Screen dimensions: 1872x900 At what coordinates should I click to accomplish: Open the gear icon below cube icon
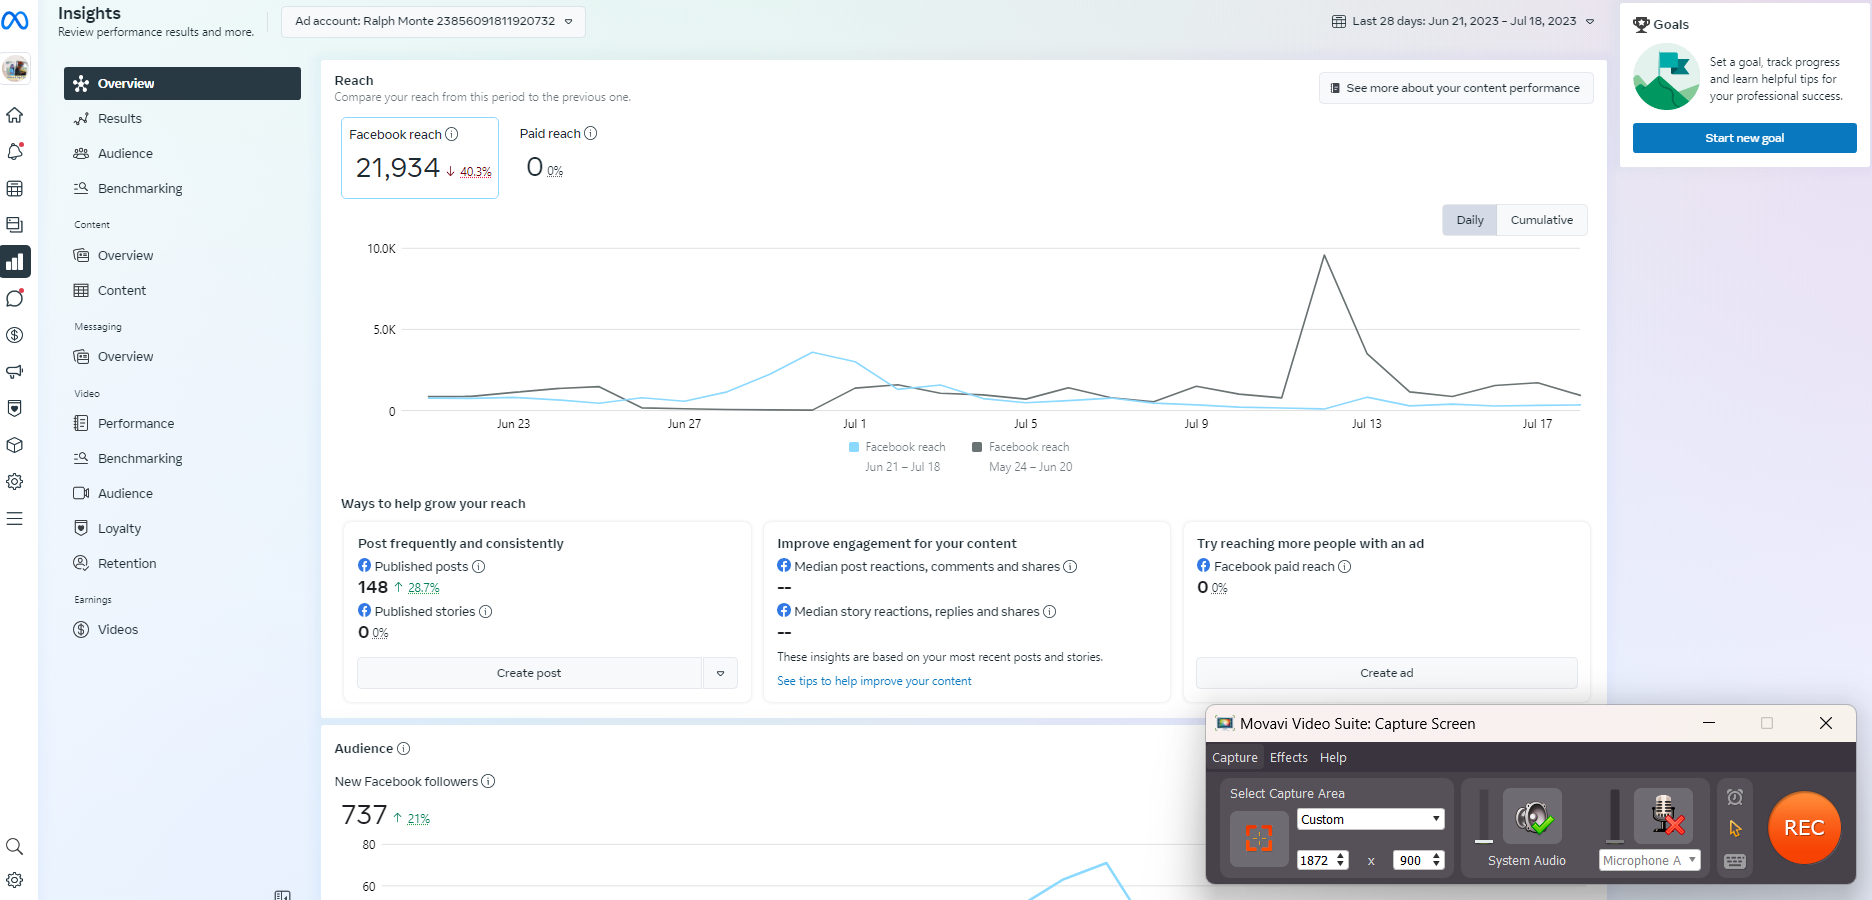15,481
